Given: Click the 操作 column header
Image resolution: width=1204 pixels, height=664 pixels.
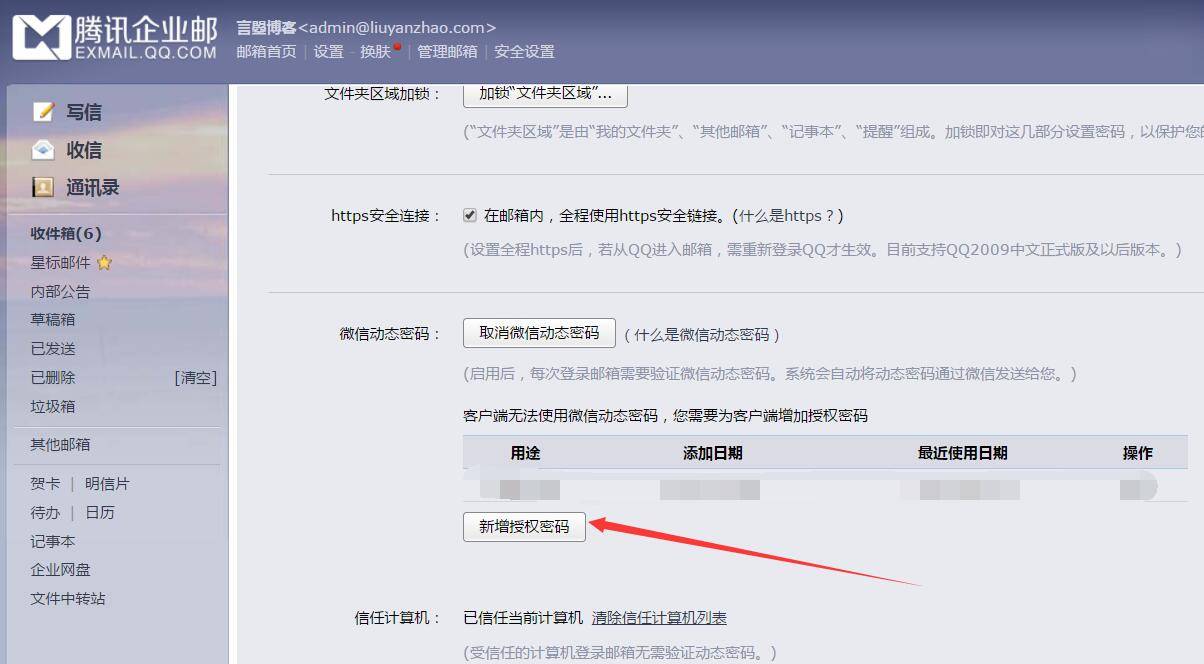Looking at the screenshot, I should pyautogui.click(x=1138, y=453).
